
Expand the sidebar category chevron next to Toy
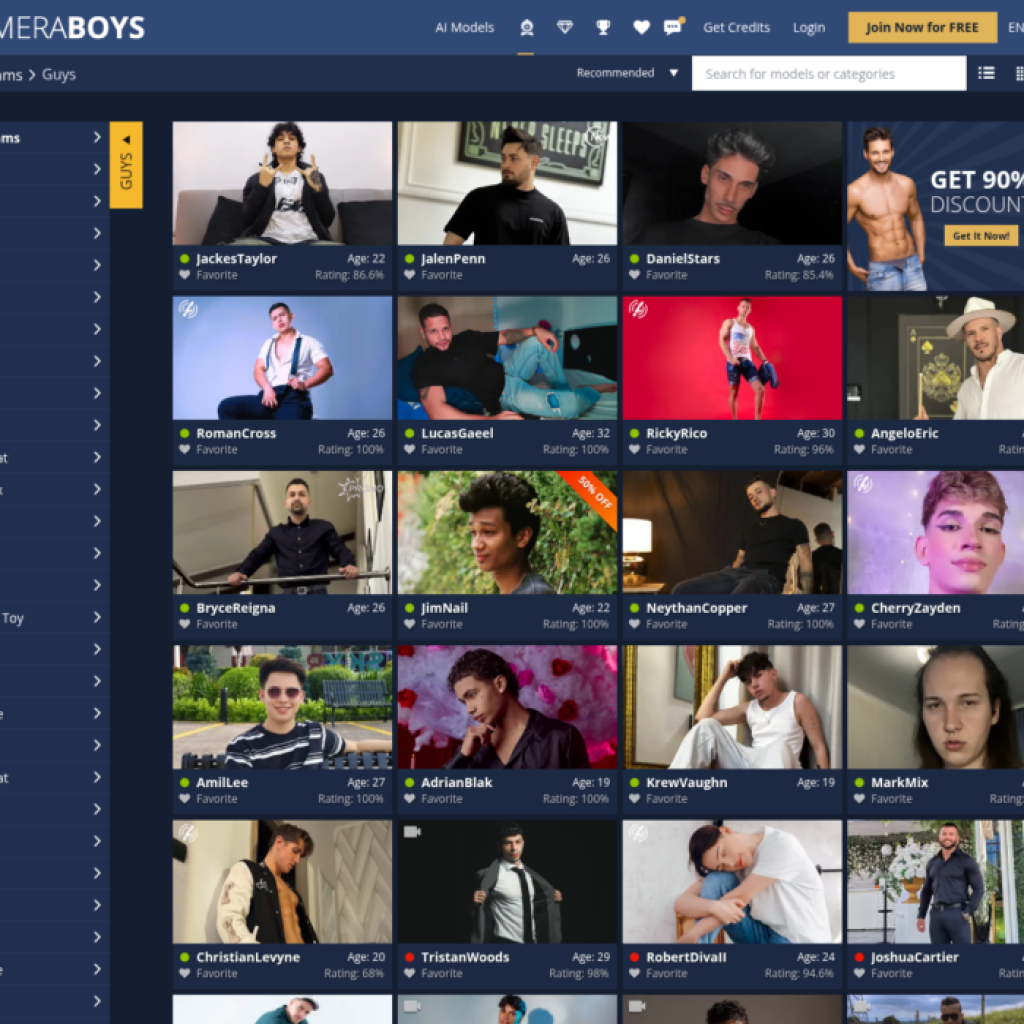pyautogui.click(x=97, y=617)
